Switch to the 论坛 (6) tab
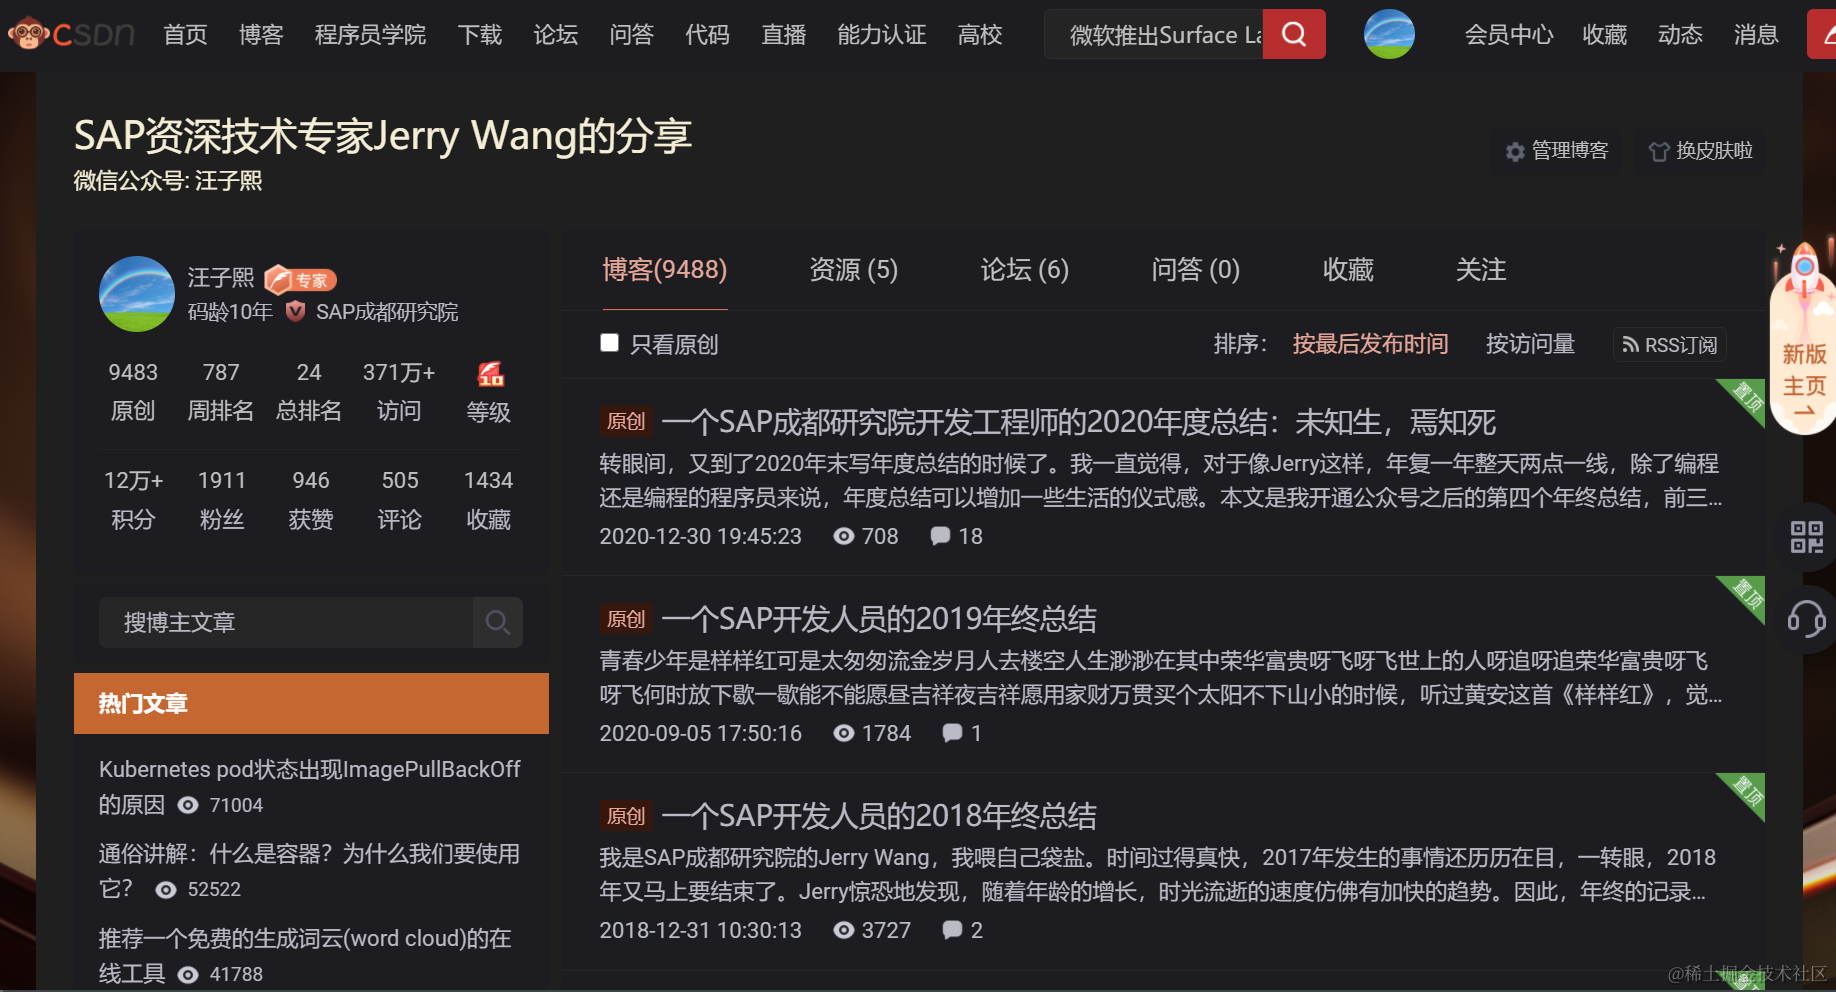The image size is (1836, 992). 1024,270
